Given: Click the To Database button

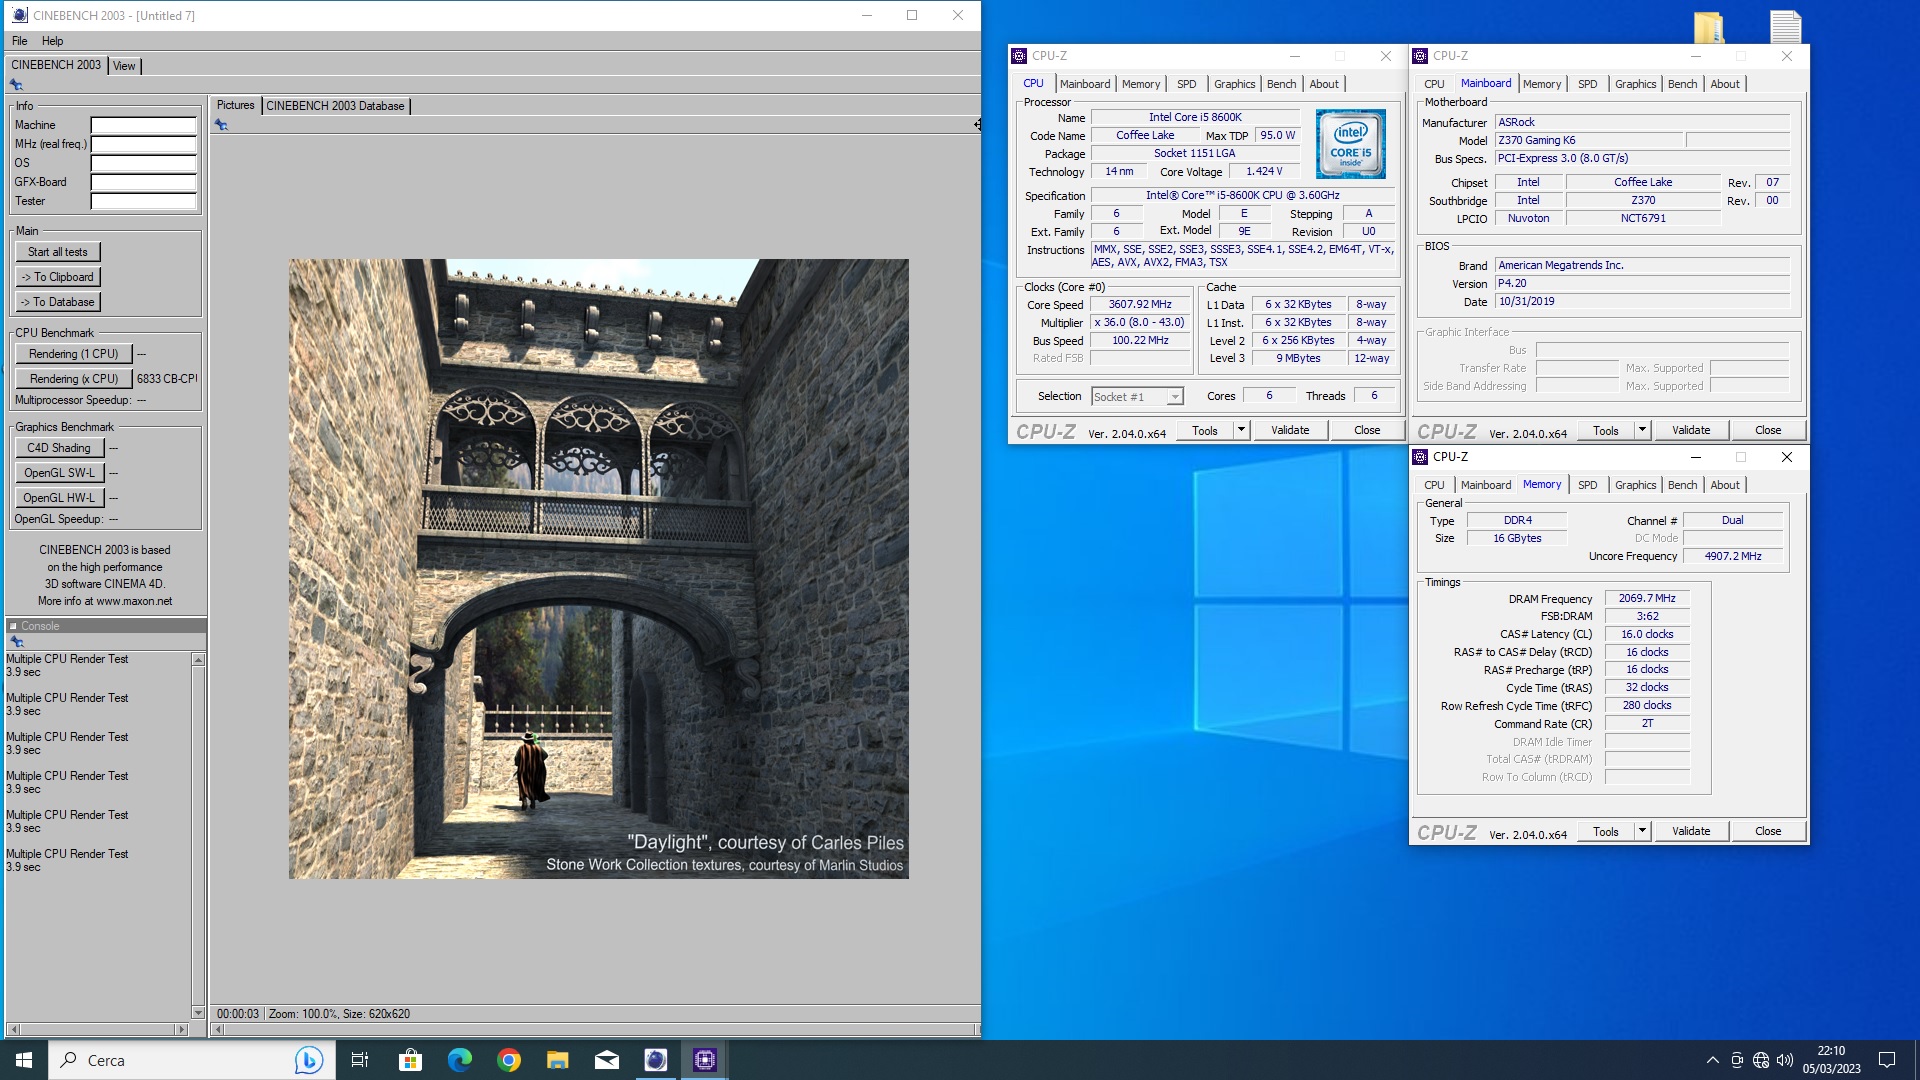Looking at the screenshot, I should coord(58,302).
